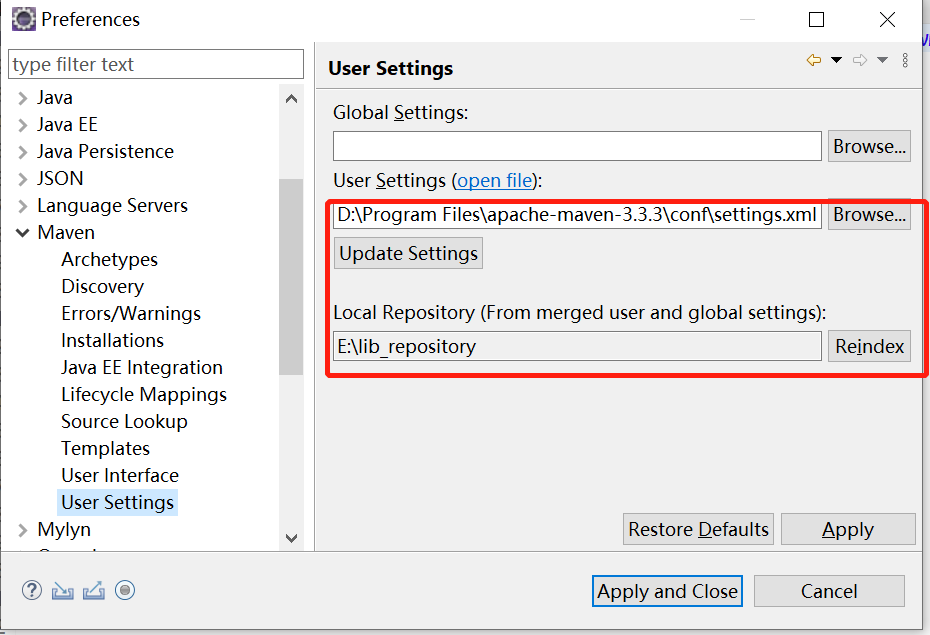Click the Help question mark icon
Screen dimensions: 930x635
[x=31, y=590]
